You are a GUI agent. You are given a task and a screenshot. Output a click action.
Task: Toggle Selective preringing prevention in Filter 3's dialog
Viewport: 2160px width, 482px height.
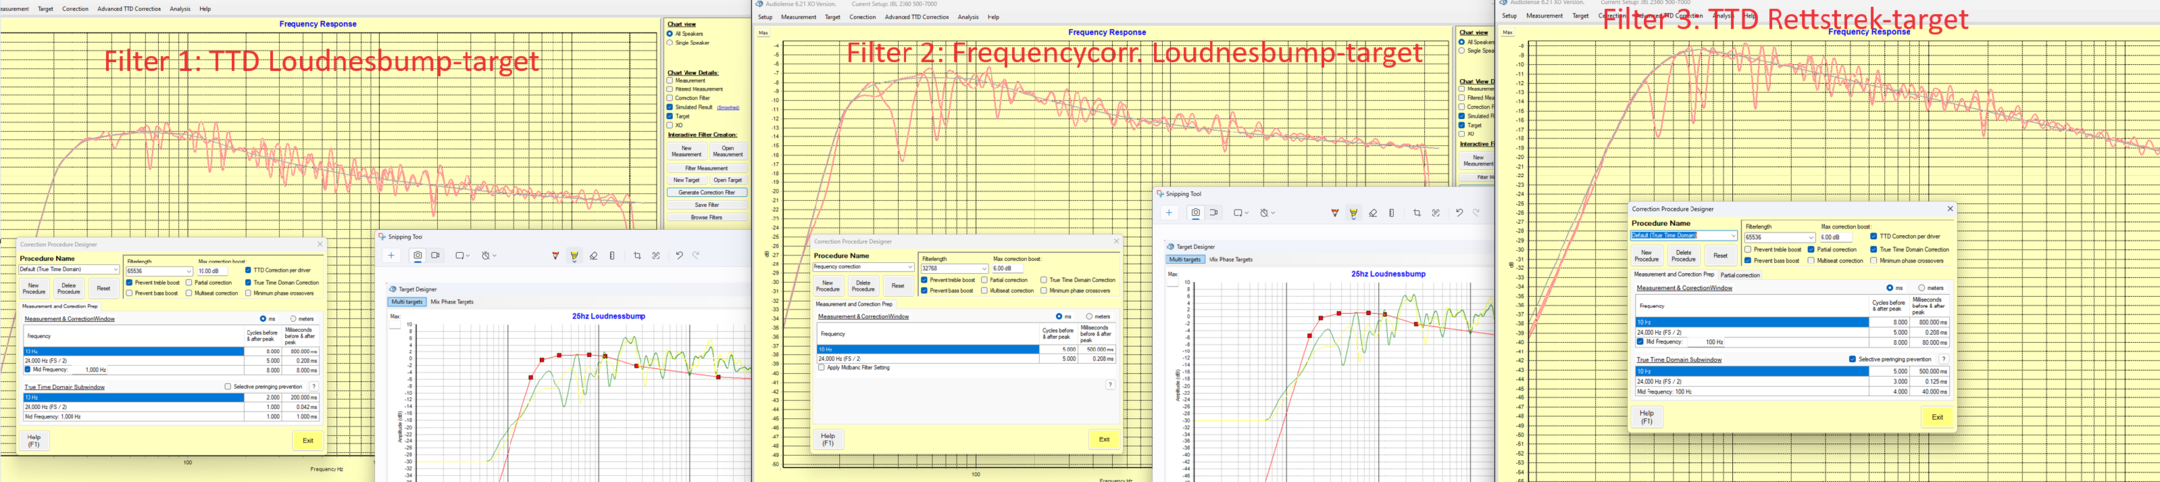coord(1853,359)
